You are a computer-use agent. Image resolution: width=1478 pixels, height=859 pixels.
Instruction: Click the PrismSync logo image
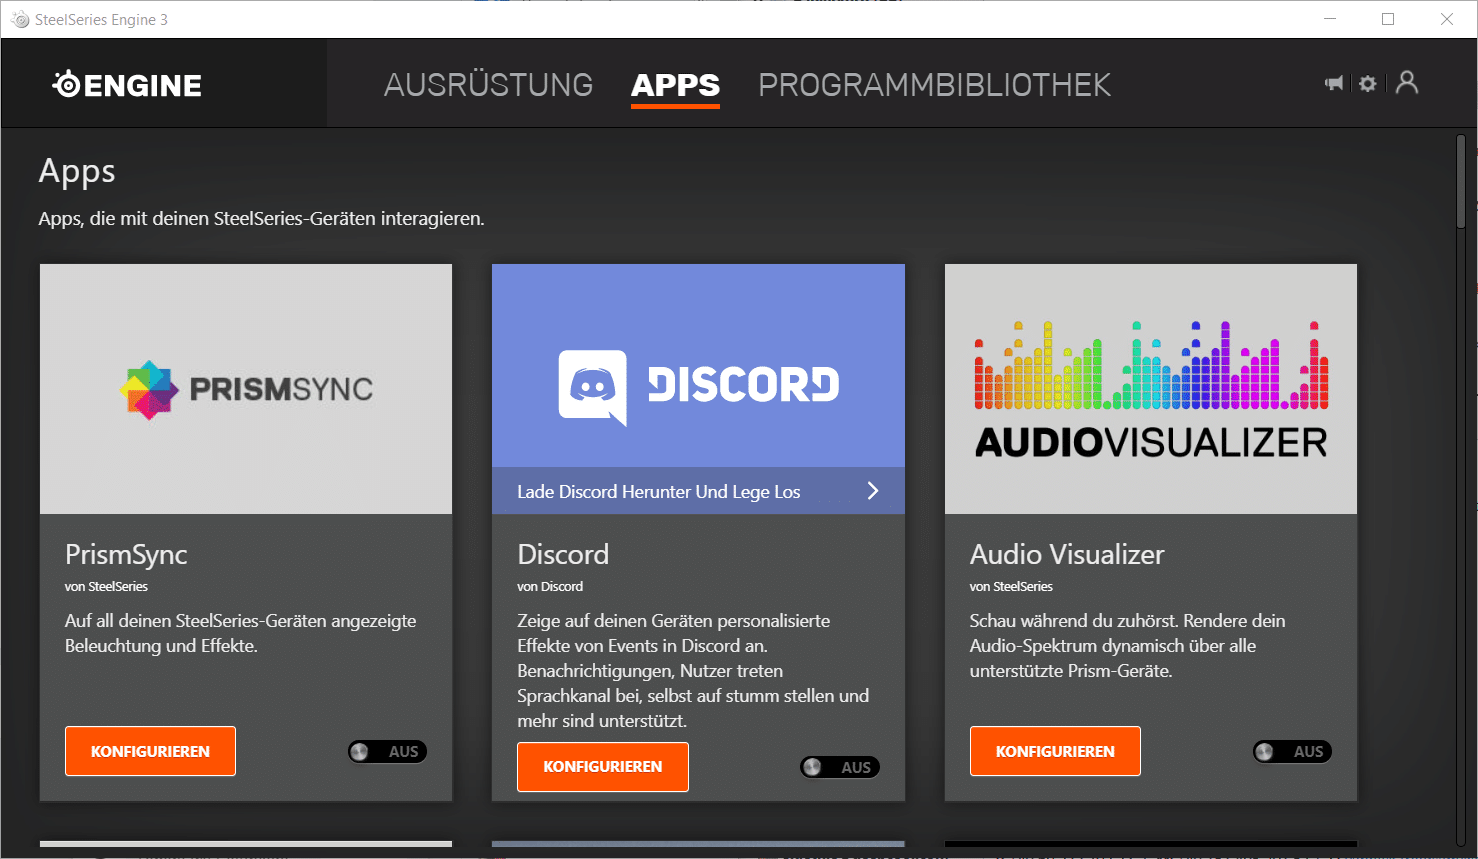(x=246, y=389)
